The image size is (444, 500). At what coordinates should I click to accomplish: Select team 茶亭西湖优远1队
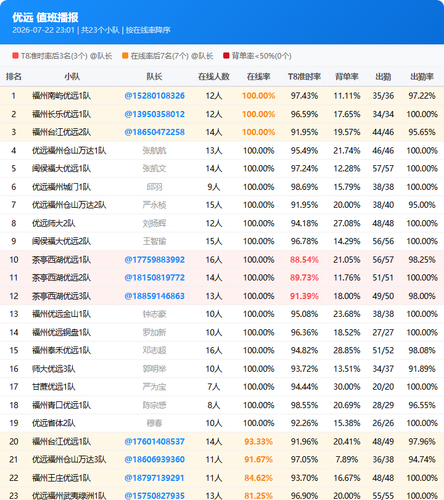[61, 260]
